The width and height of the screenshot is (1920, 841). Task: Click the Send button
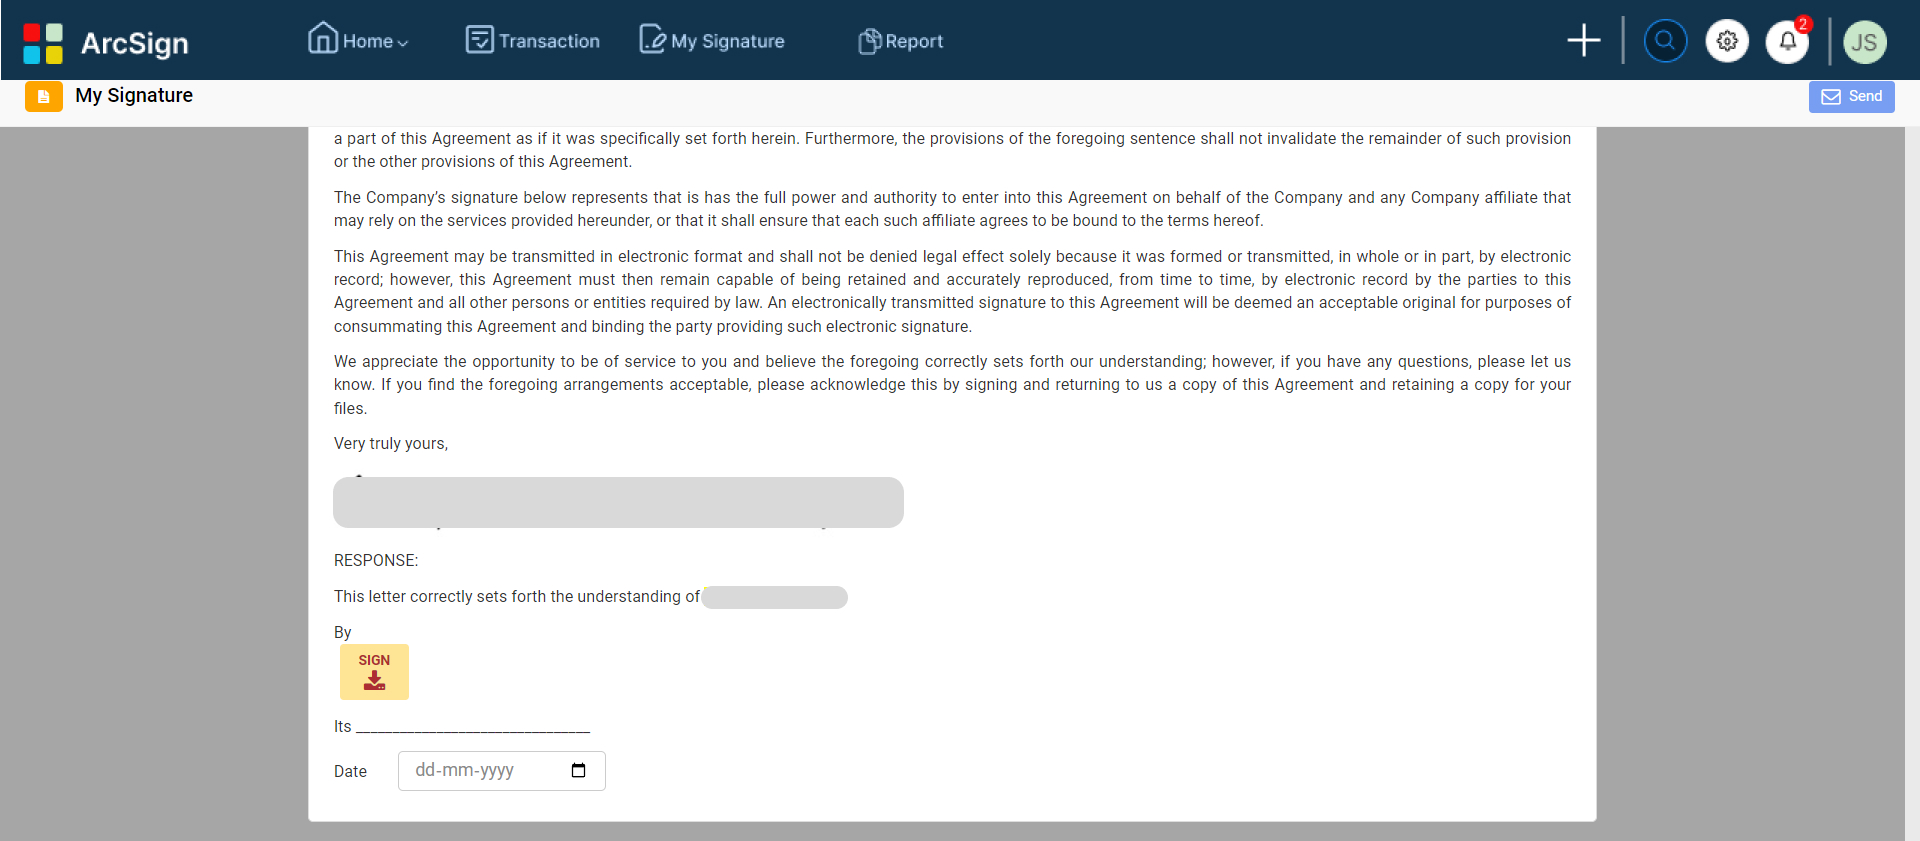coord(1852,96)
